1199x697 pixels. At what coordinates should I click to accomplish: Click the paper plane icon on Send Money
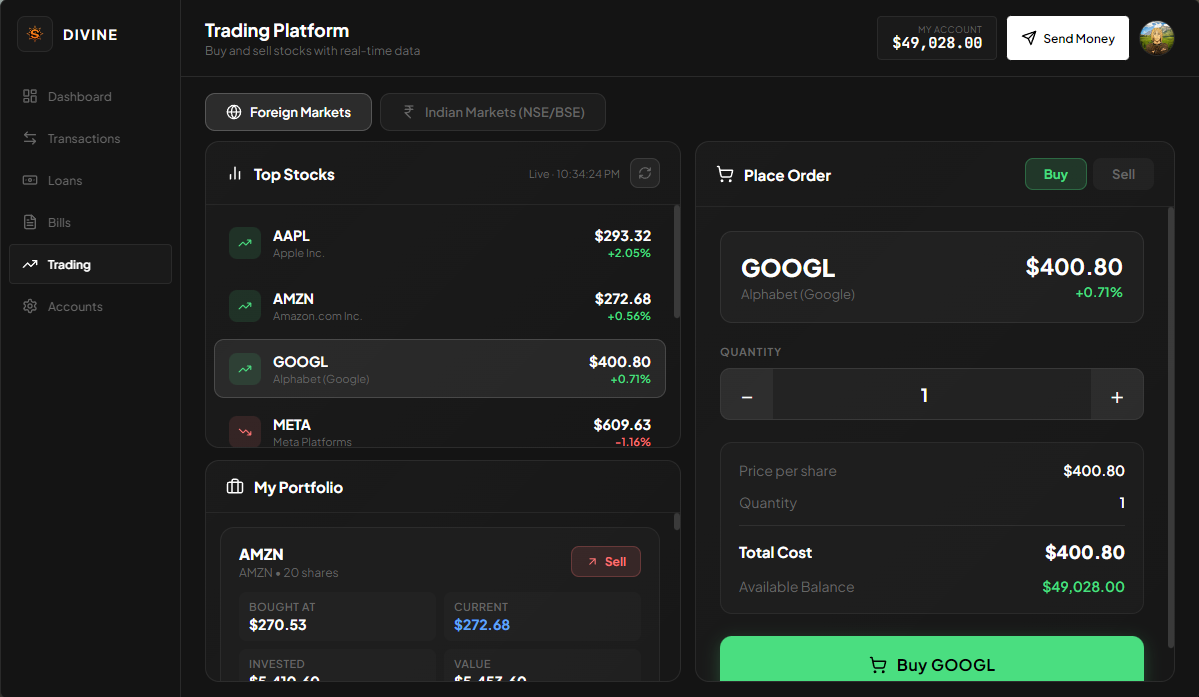[1029, 38]
